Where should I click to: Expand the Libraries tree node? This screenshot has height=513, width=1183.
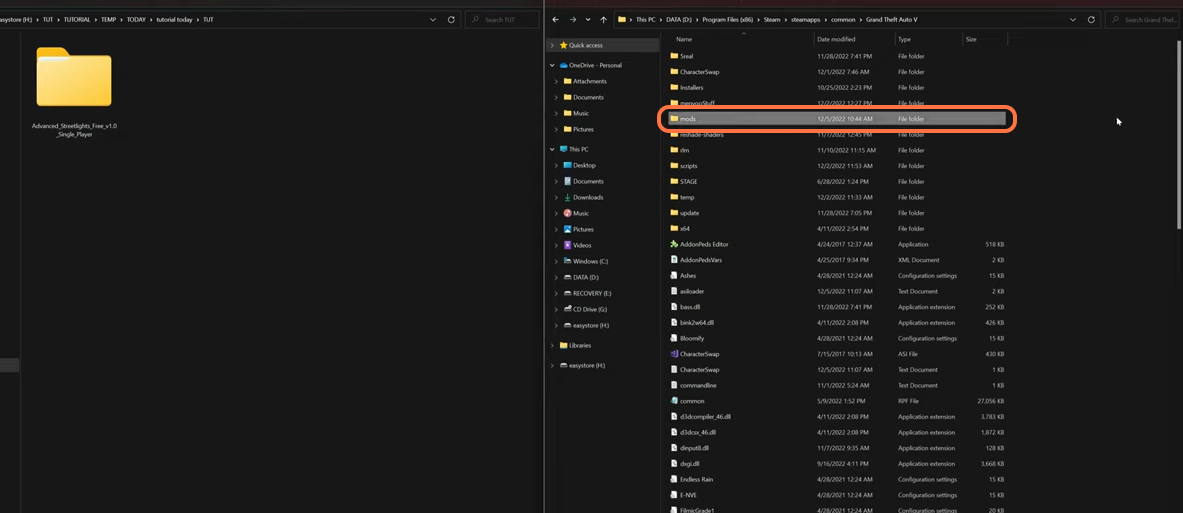tap(552, 345)
